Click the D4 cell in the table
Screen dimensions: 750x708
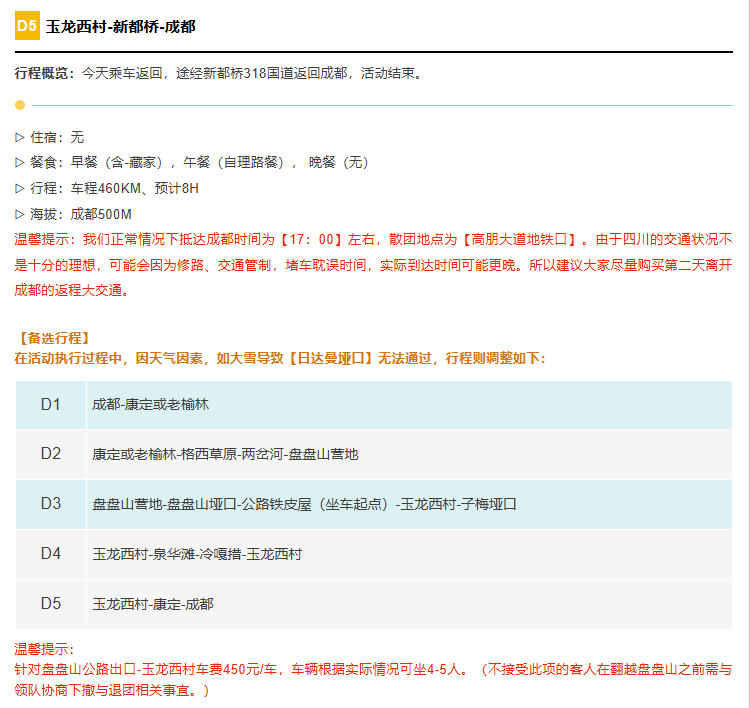tap(51, 554)
